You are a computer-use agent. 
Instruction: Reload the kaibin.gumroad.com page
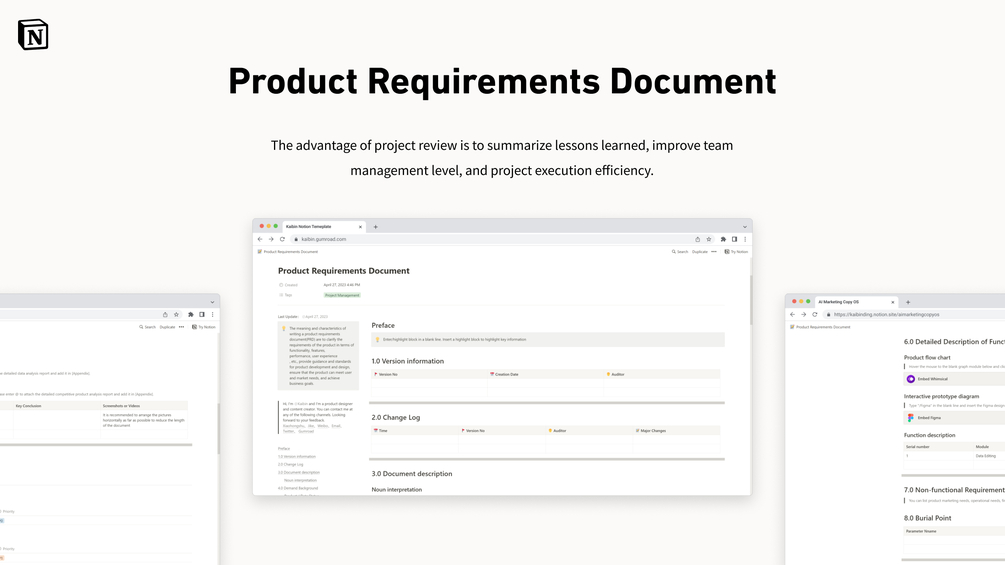[x=282, y=239]
